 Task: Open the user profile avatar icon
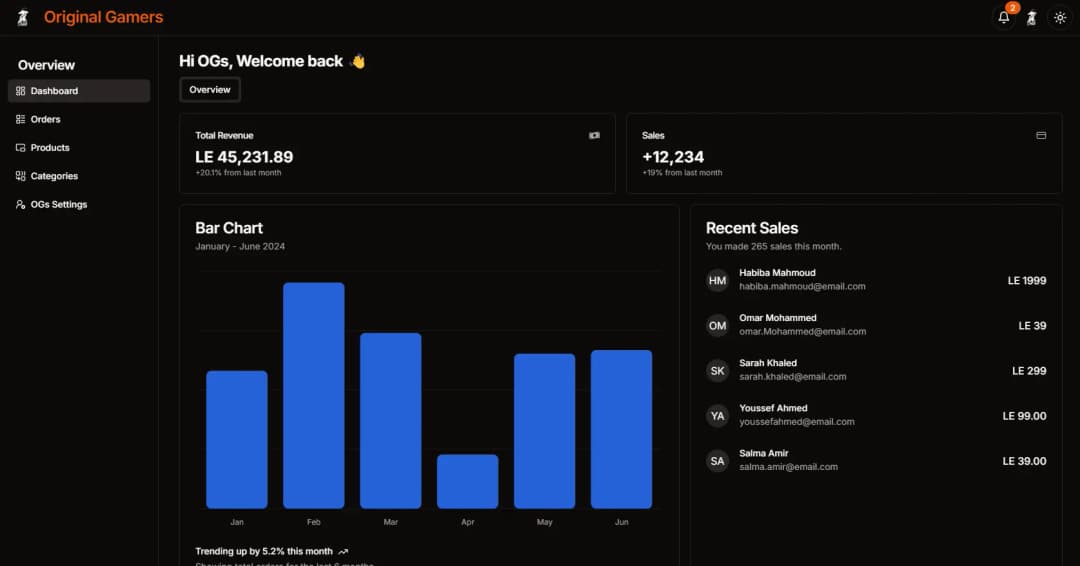1032,18
